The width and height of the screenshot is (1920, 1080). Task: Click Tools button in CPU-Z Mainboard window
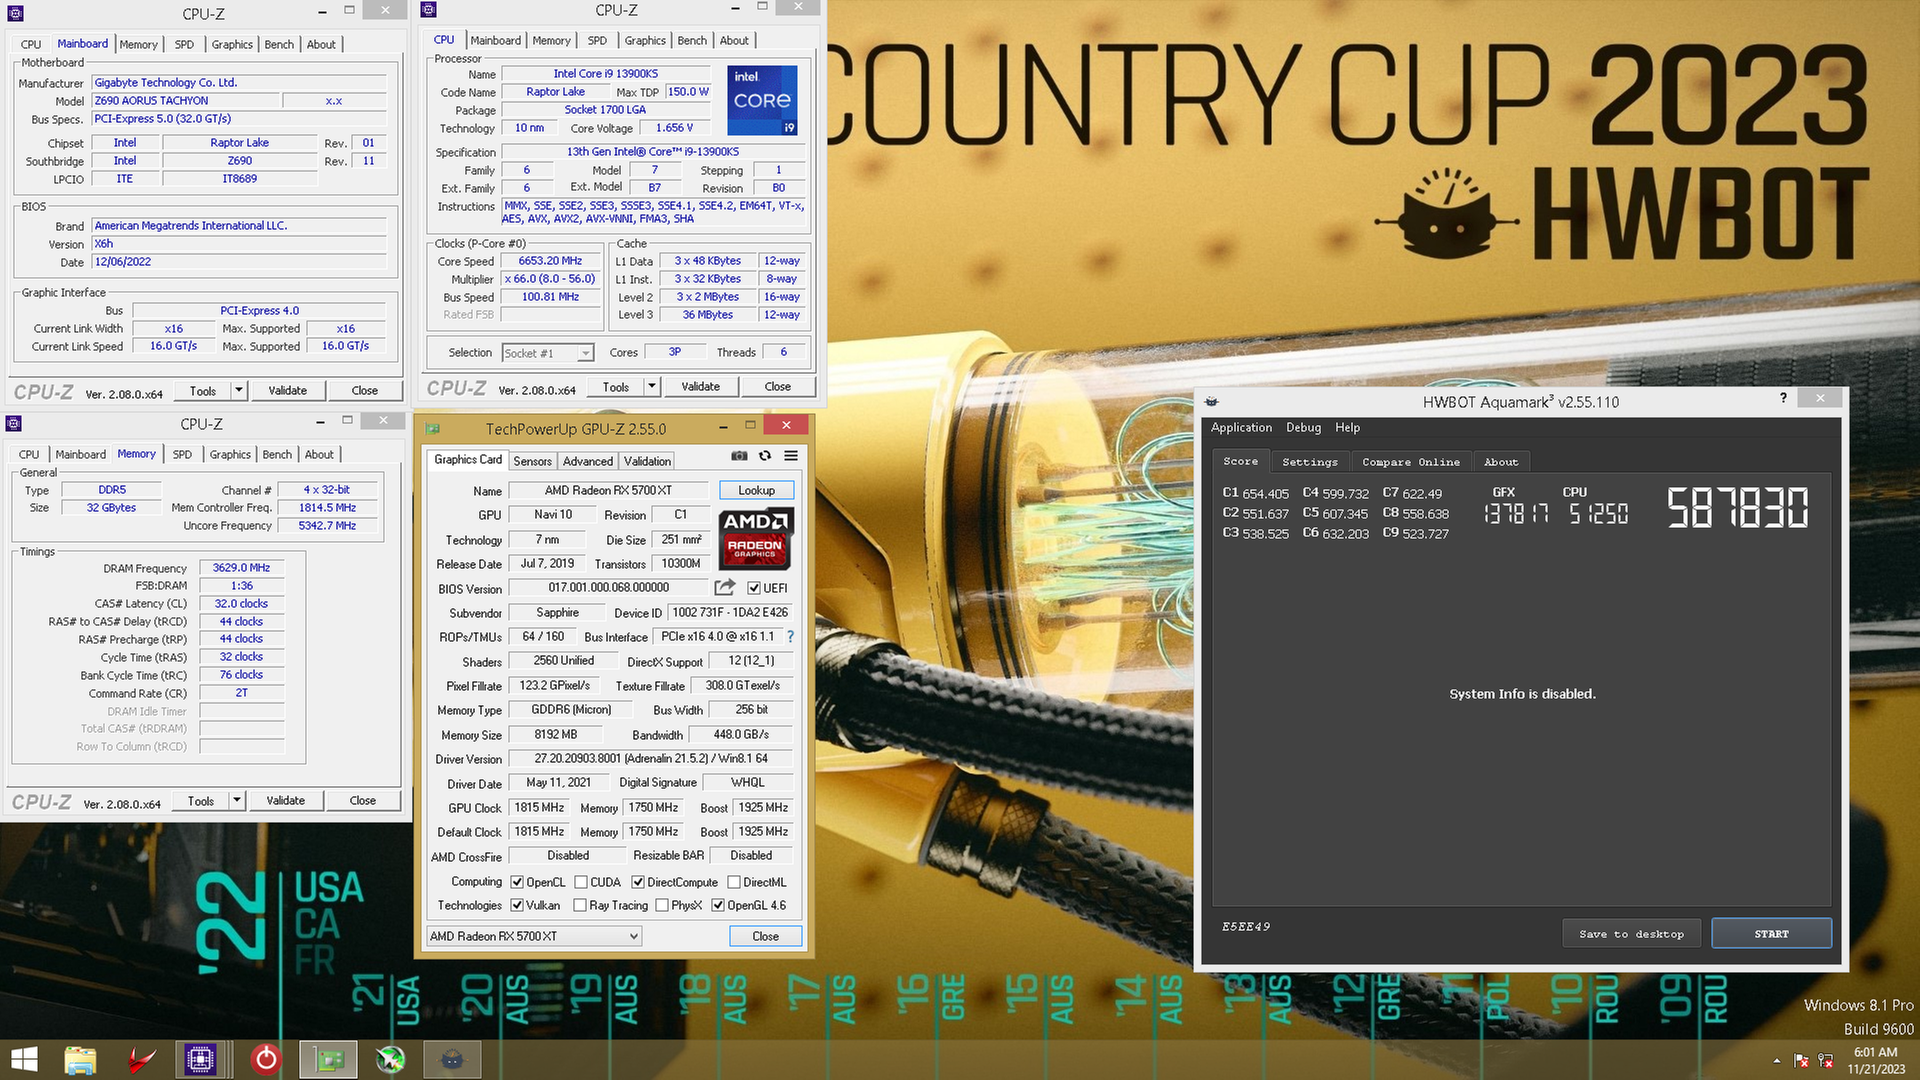pos(203,391)
